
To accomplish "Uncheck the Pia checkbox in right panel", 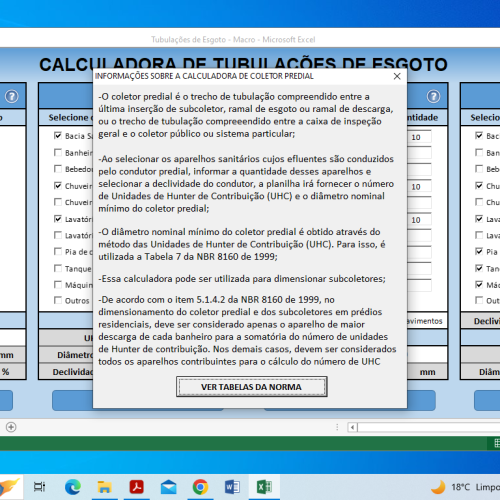I will click(479, 251).
